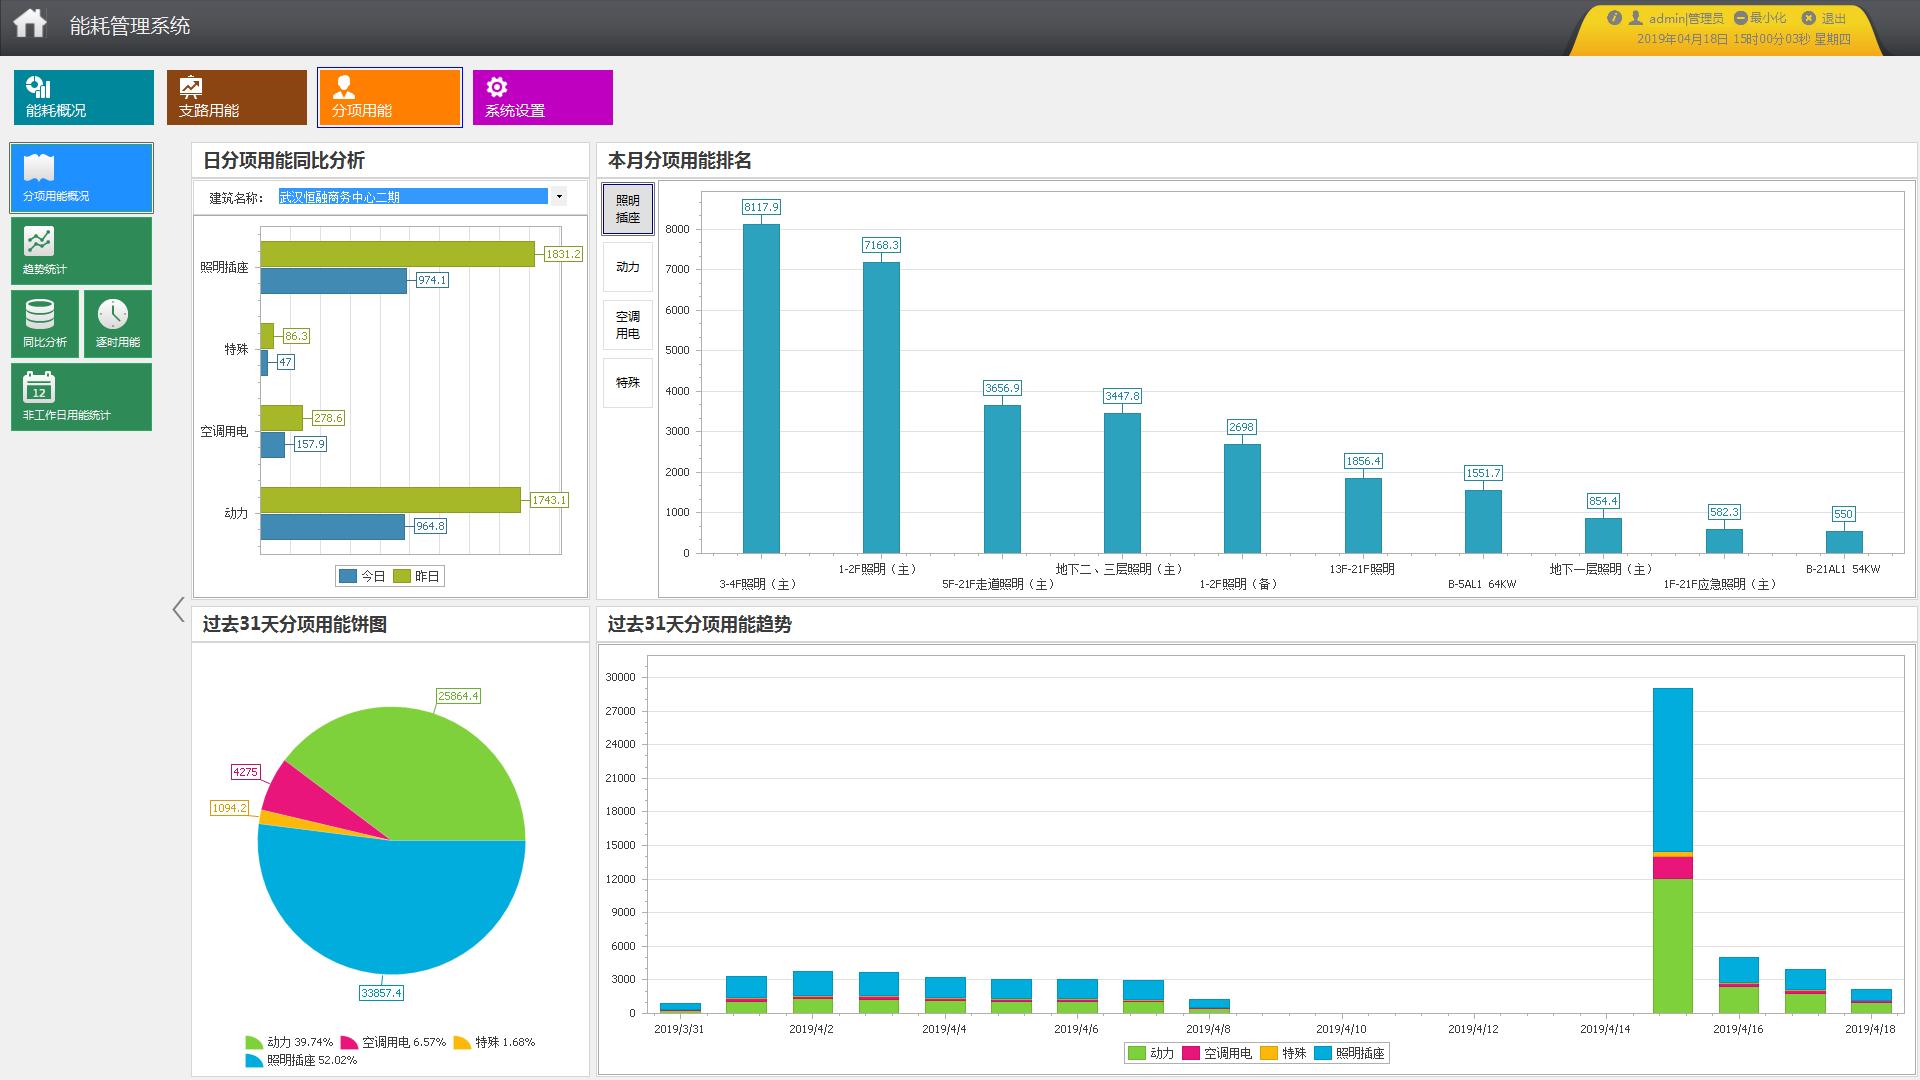Open the 逐时用能 clock icon tile
Screen dimensions: 1920x1080
118,323
